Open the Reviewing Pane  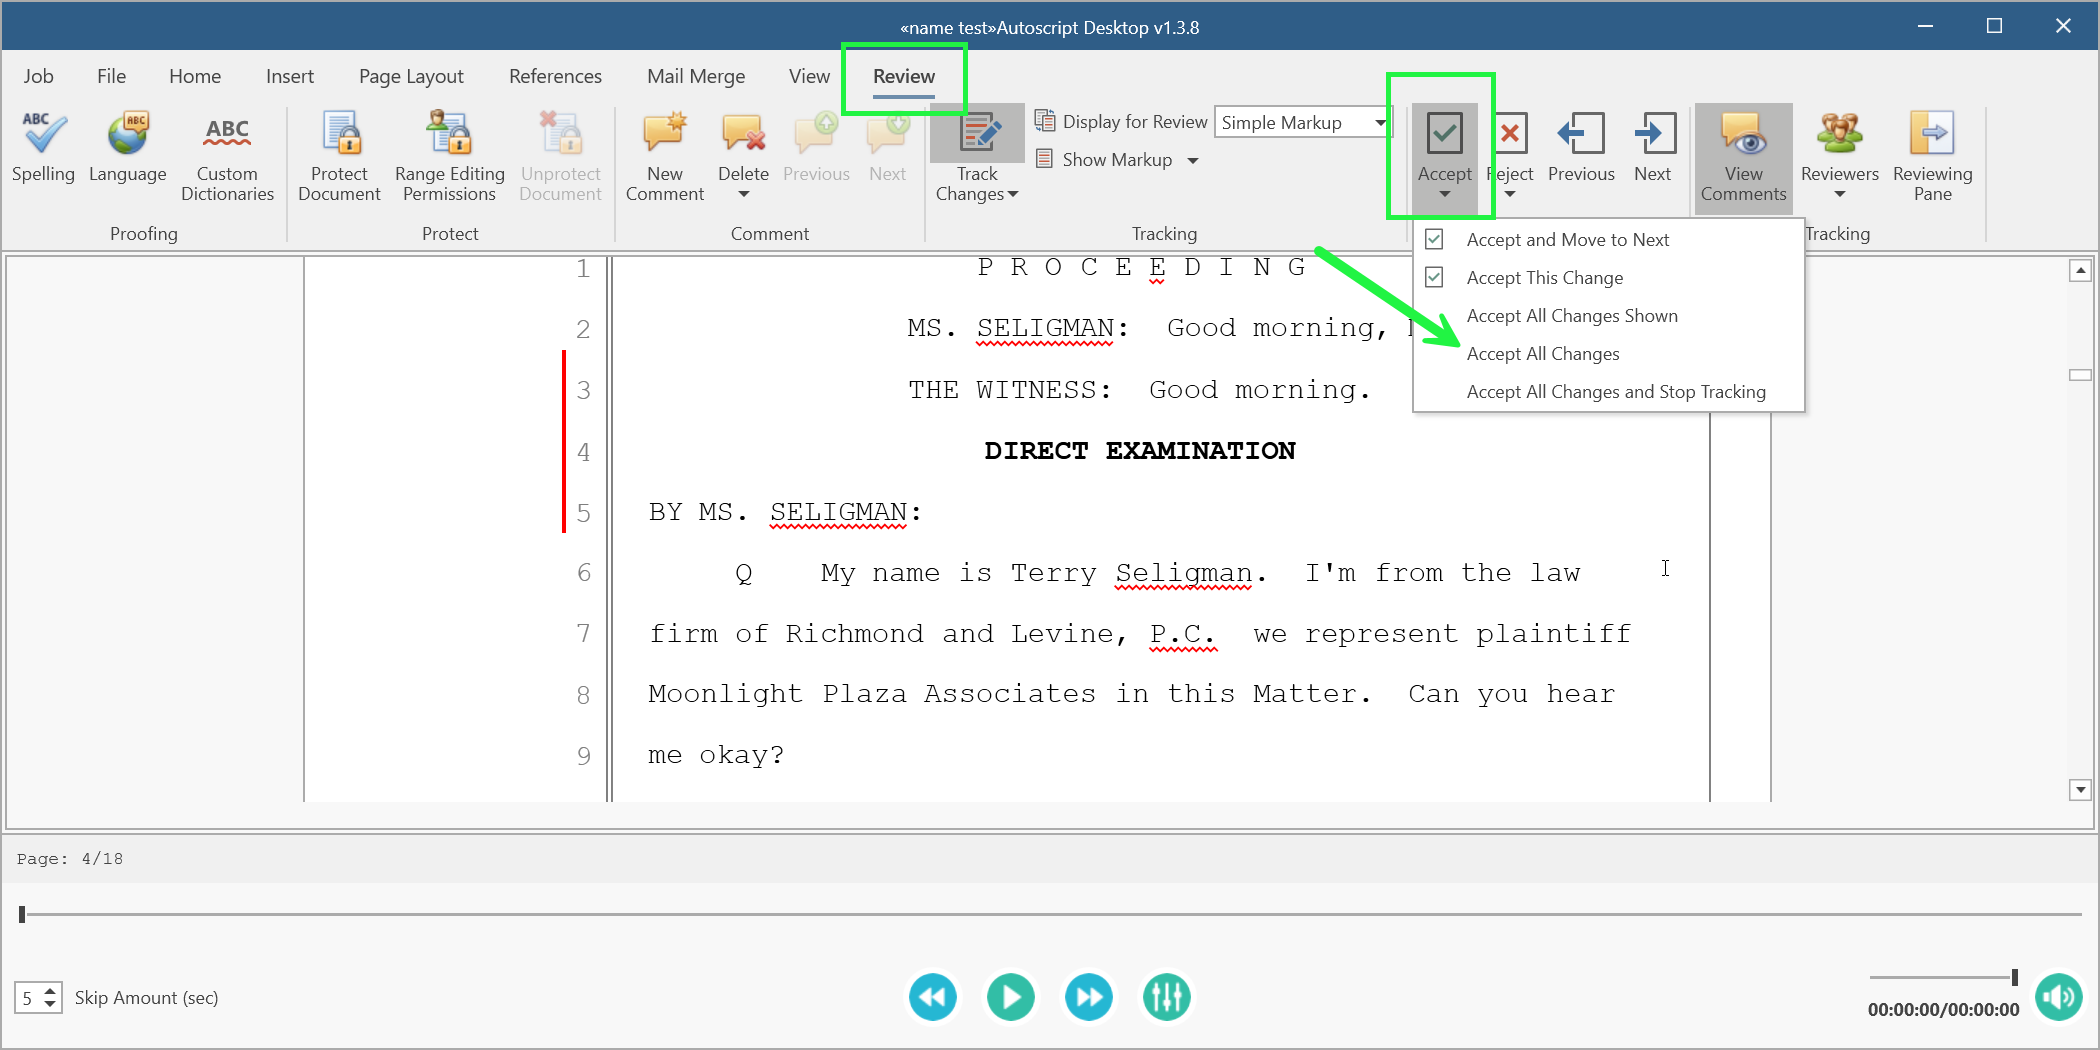pyautogui.click(x=1931, y=157)
